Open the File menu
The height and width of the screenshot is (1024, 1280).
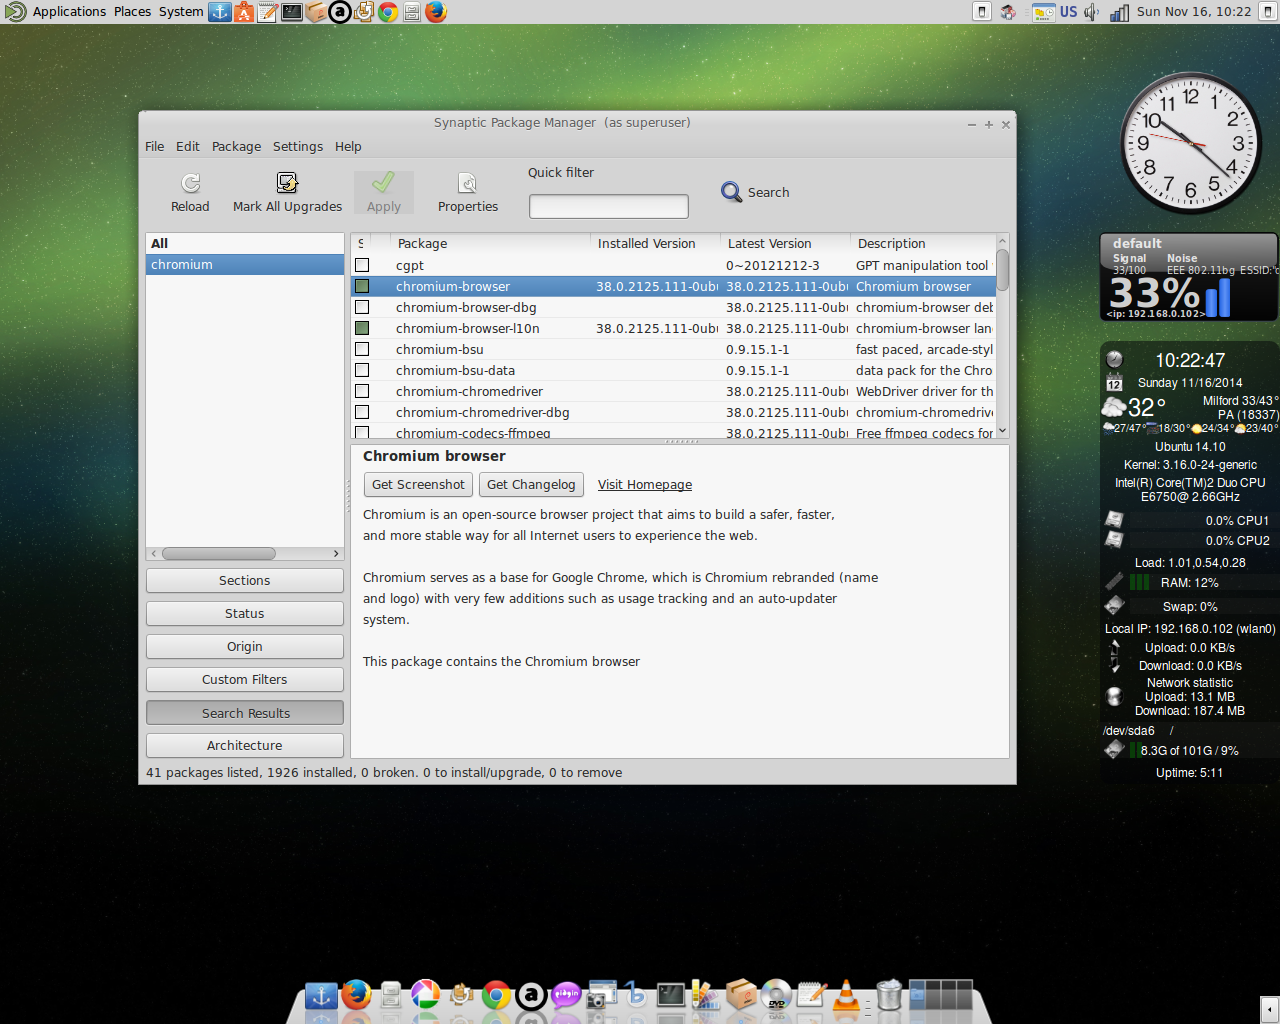pyautogui.click(x=154, y=146)
